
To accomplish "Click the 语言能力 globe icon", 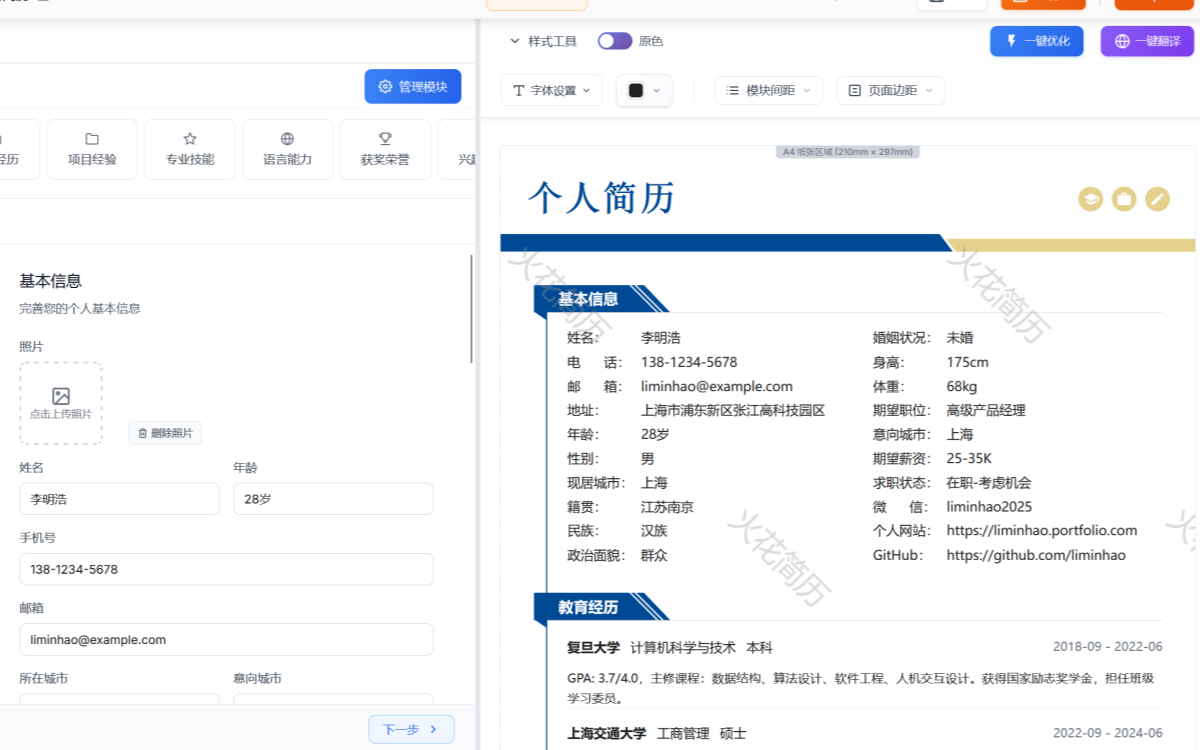I will click(x=287, y=140).
